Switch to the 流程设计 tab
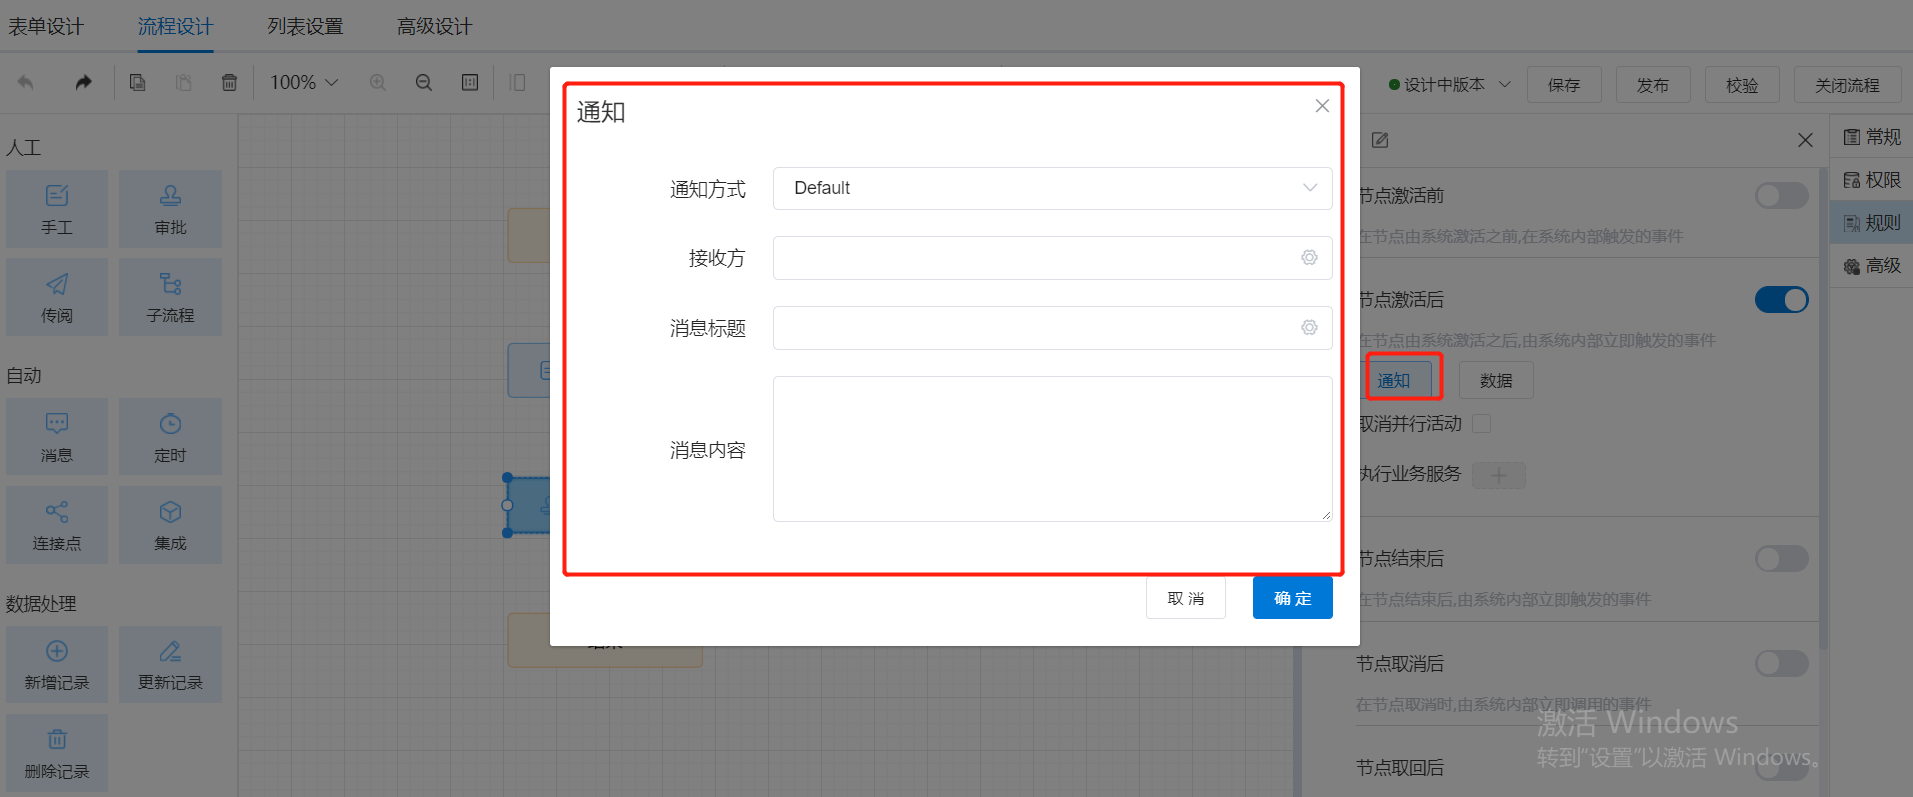This screenshot has height=797, width=1913. (x=175, y=26)
